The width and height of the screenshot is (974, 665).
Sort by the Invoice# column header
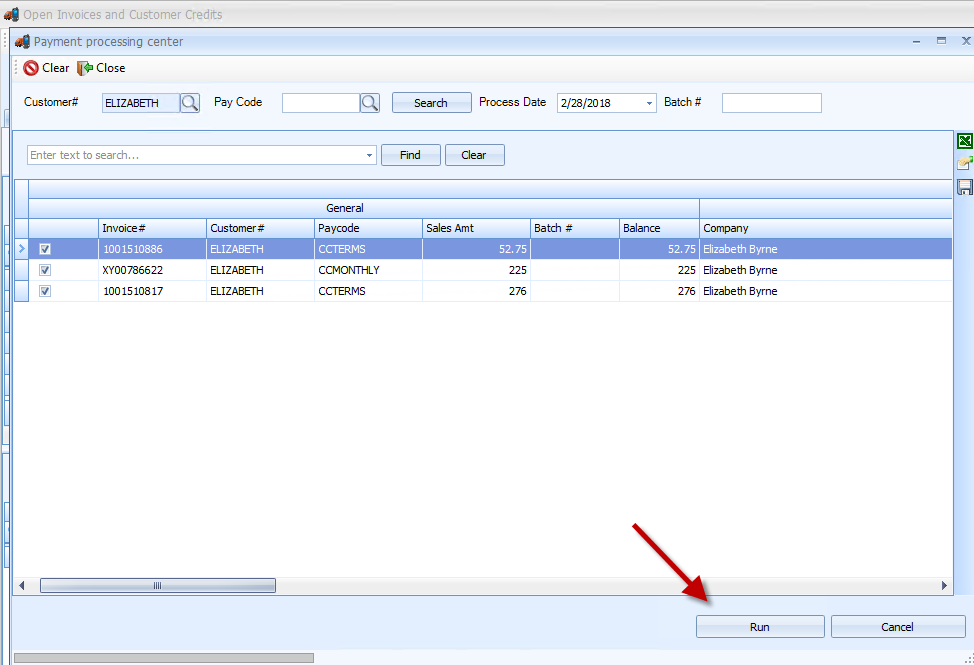152,228
